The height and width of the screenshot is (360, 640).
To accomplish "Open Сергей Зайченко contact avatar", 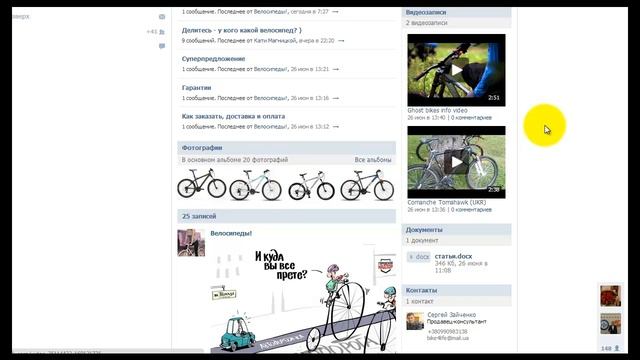I will pyautogui.click(x=415, y=321).
